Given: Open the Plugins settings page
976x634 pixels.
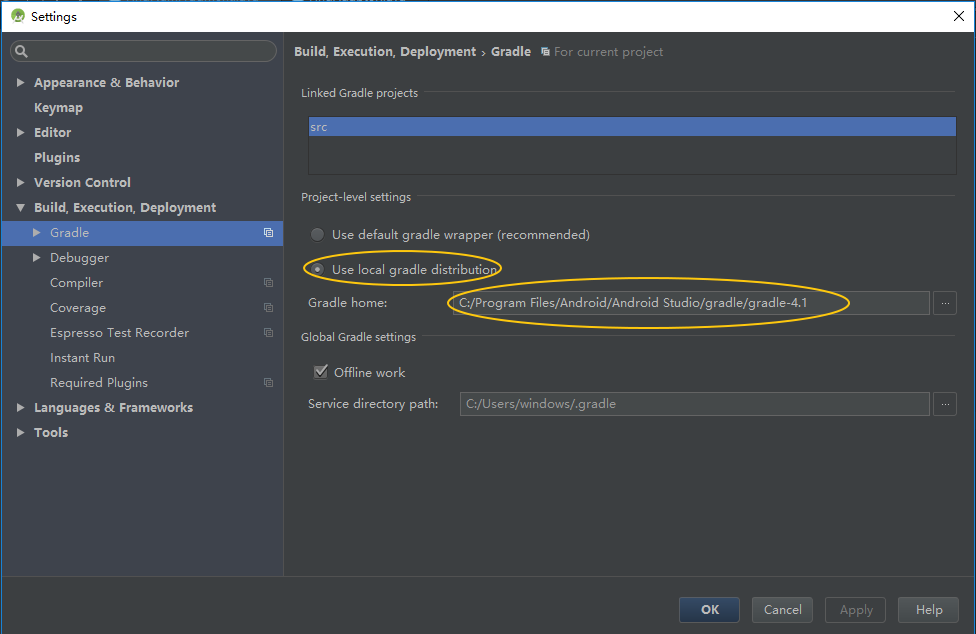Looking at the screenshot, I should [x=57, y=157].
